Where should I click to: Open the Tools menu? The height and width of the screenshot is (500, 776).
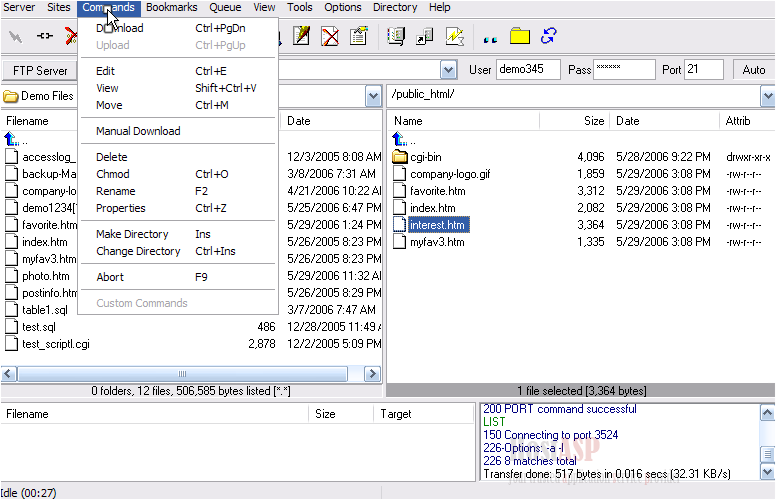300,7
